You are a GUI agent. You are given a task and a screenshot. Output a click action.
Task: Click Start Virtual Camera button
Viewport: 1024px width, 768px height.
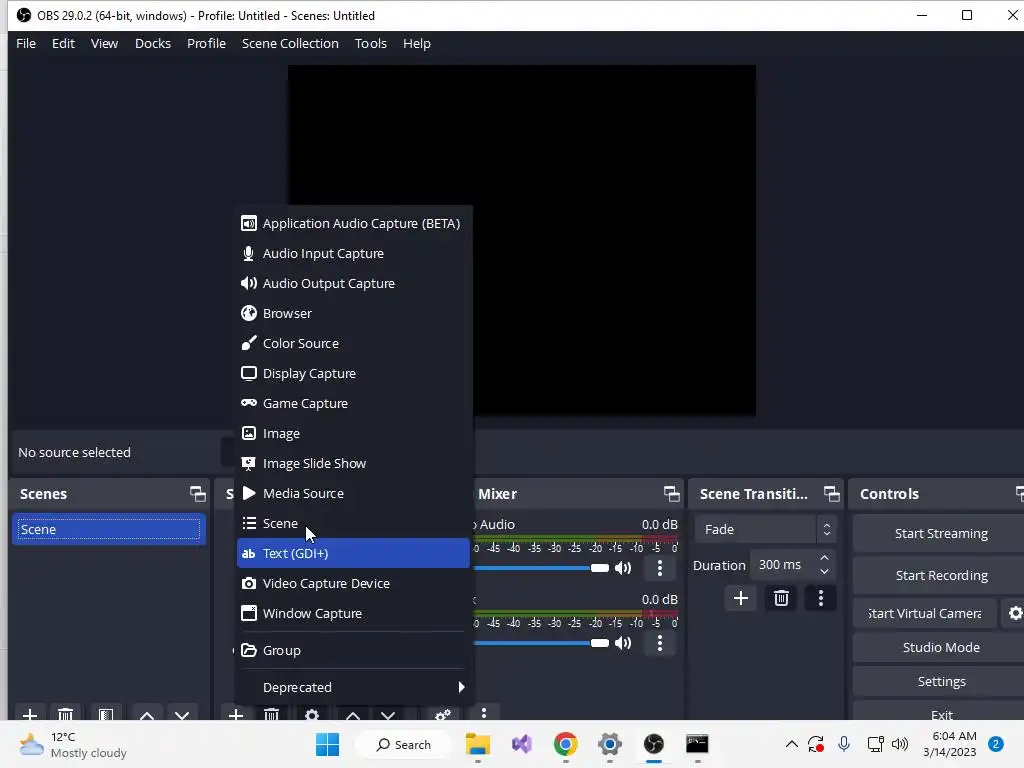925,613
